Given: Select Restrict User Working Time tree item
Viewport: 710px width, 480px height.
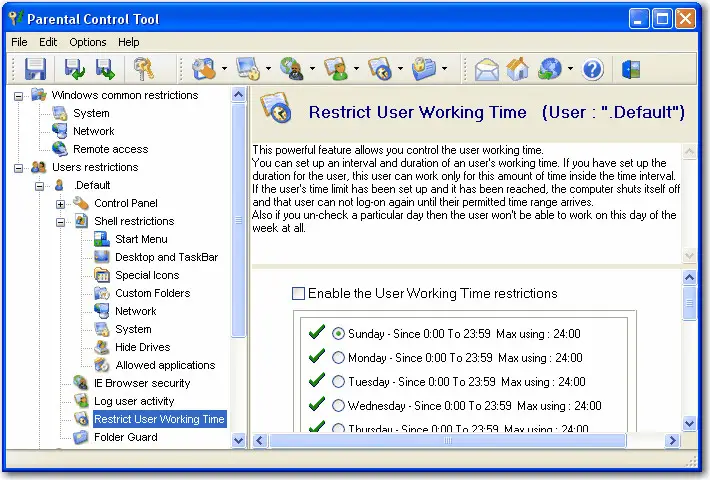Looking at the screenshot, I should coord(159,419).
